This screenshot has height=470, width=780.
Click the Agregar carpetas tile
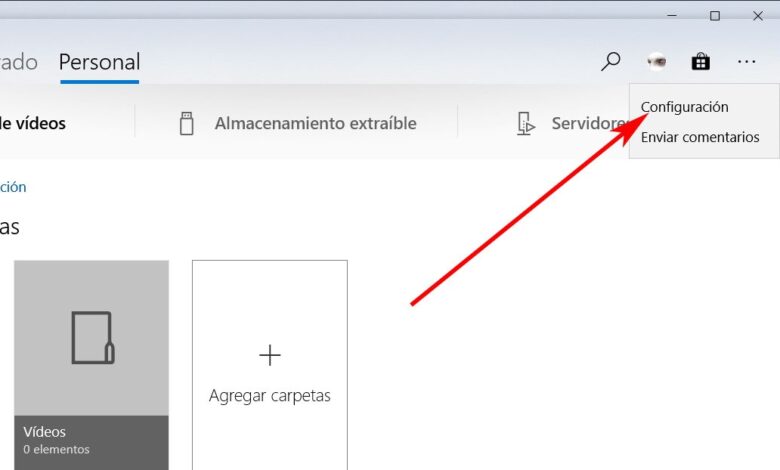(270, 365)
